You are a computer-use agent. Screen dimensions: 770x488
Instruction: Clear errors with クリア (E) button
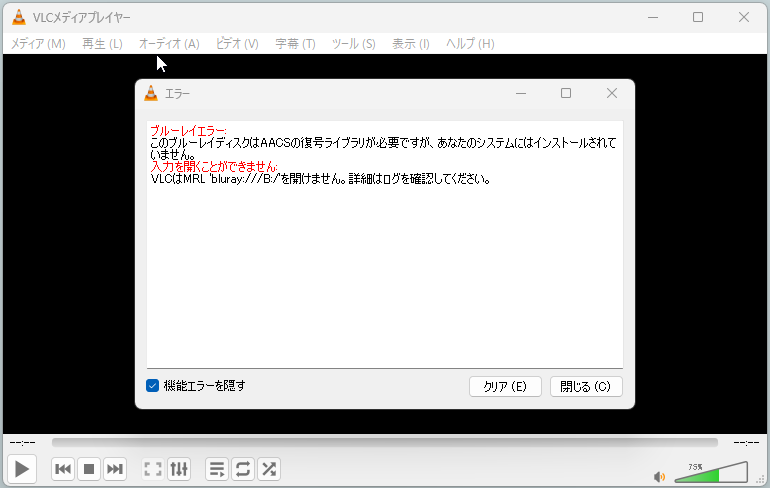(505, 386)
